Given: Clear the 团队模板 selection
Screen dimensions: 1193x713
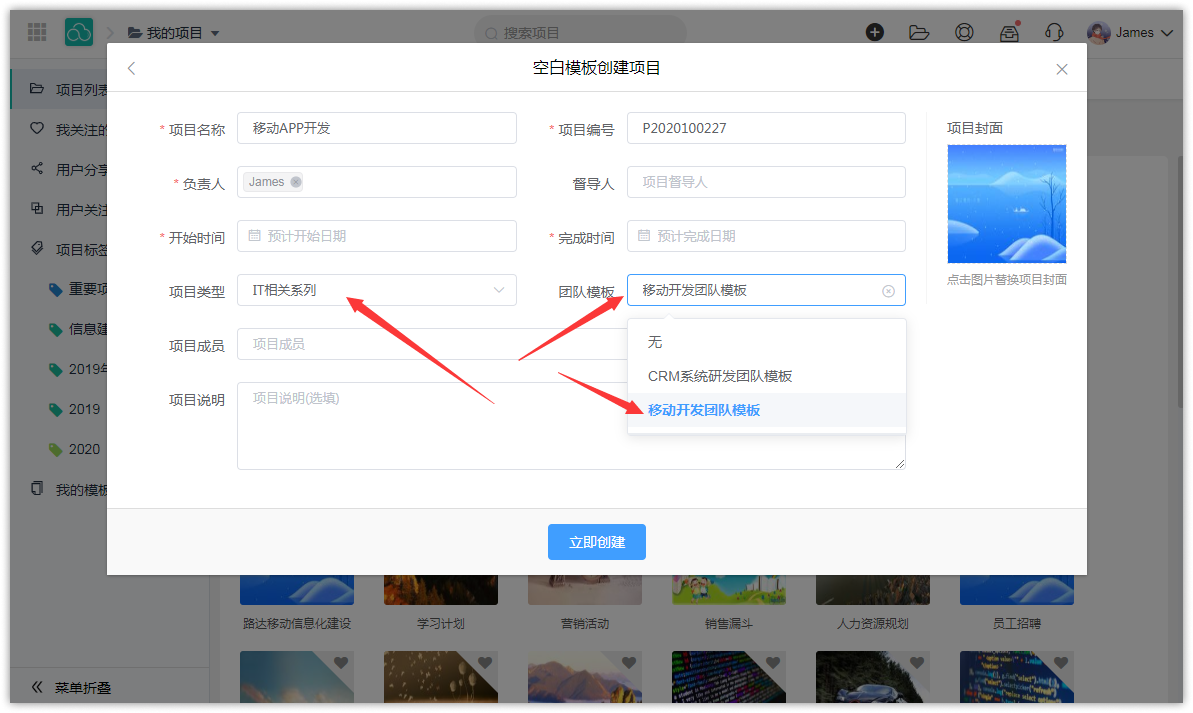Looking at the screenshot, I should 888,291.
